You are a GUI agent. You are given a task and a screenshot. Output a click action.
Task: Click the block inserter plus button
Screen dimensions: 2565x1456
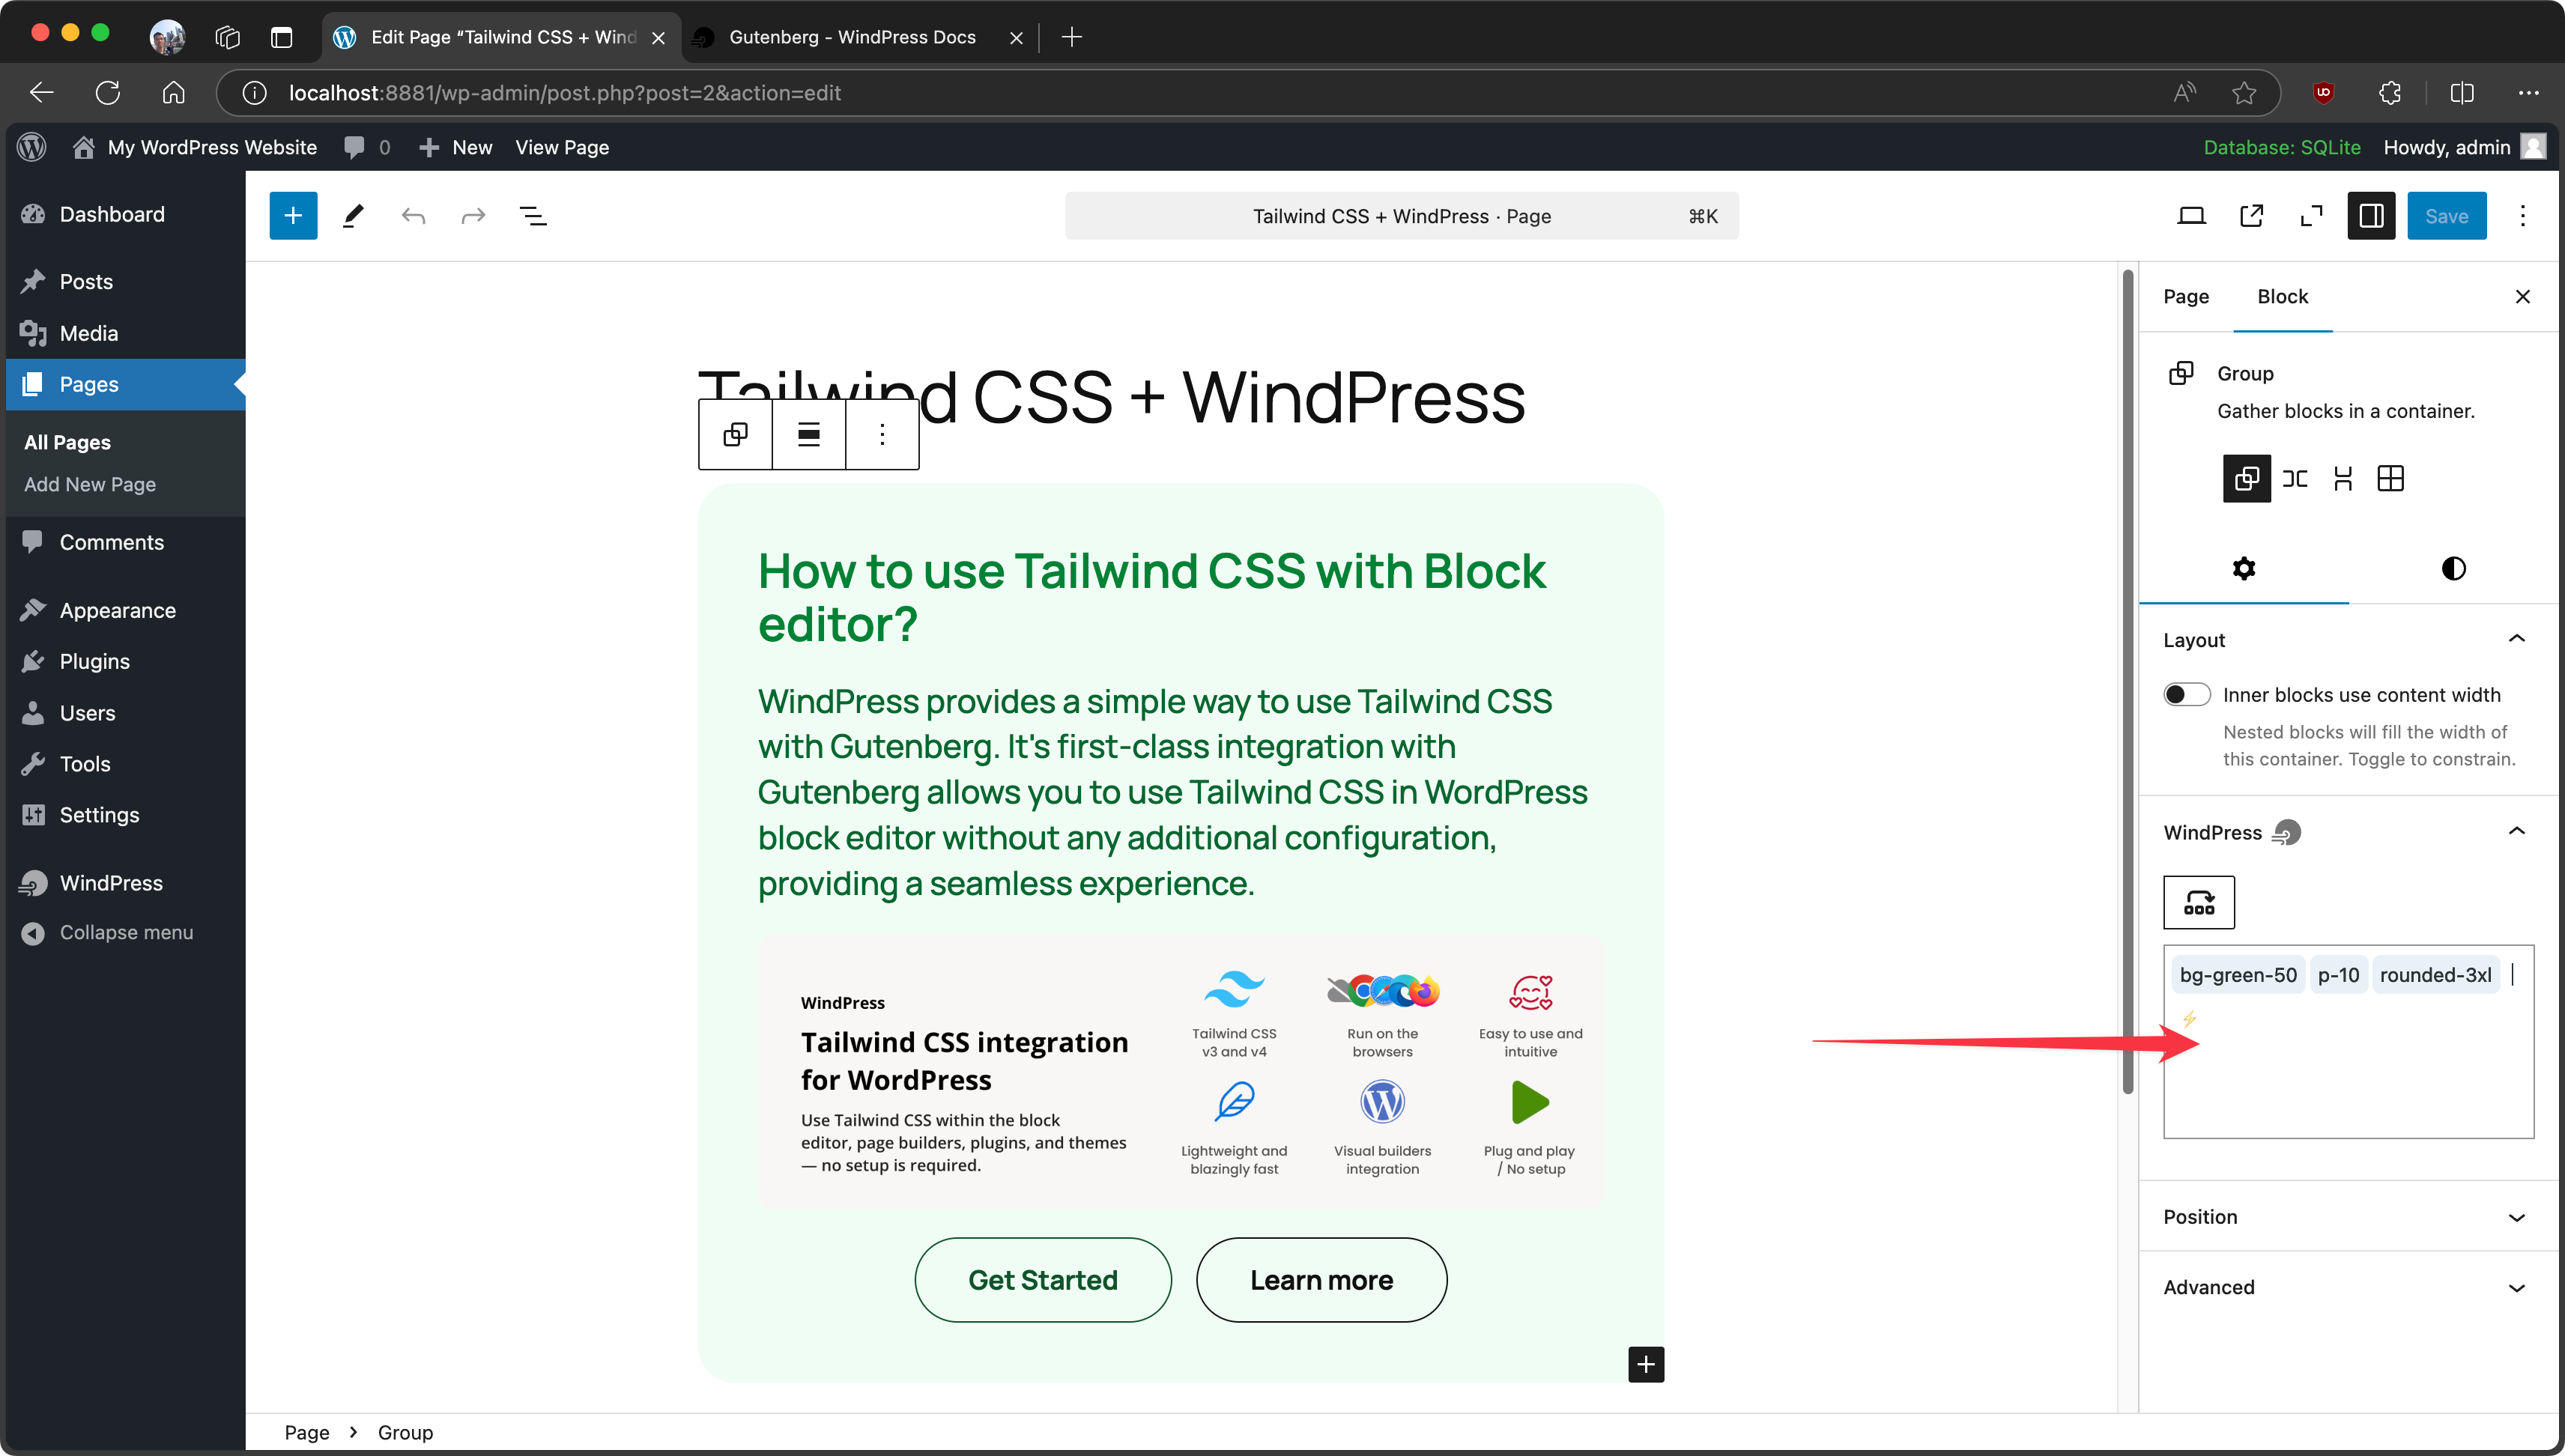pos(293,216)
